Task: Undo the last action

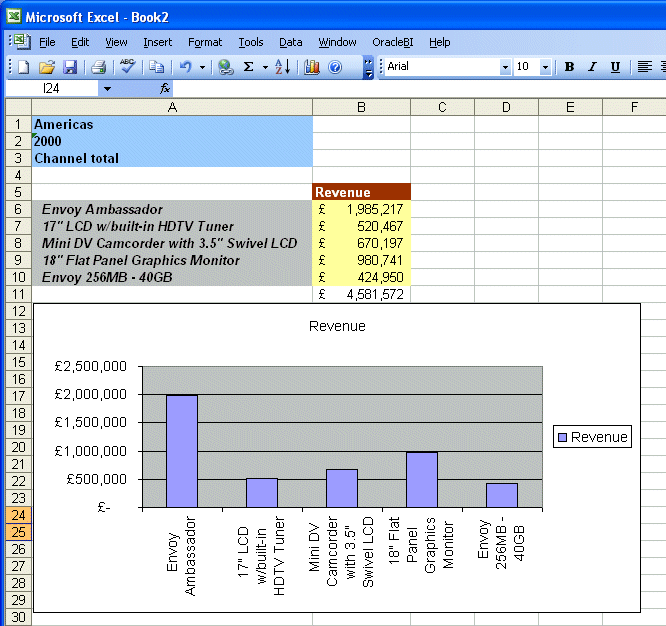Action: point(186,67)
